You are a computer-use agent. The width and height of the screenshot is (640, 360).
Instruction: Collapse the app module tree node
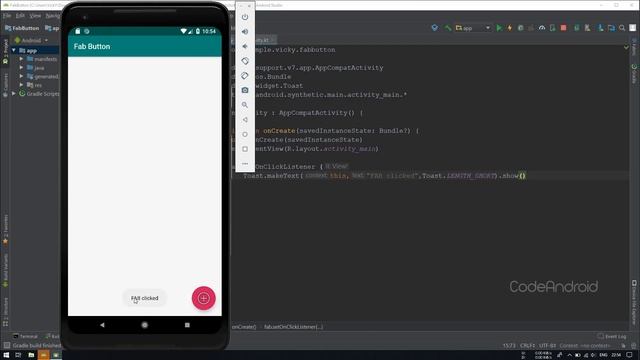(14, 50)
